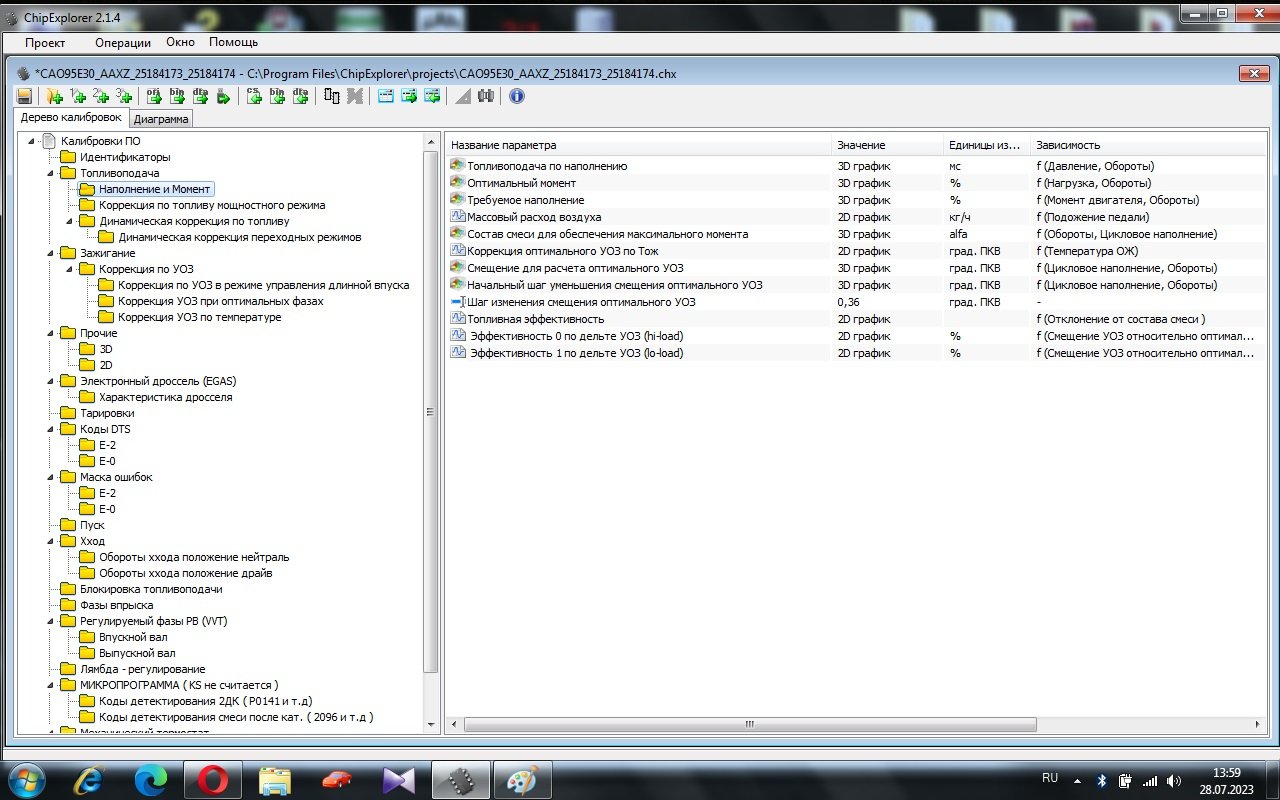This screenshot has height=800, width=1280.
Task: Open Opera browser from the taskbar
Action: 211,779
